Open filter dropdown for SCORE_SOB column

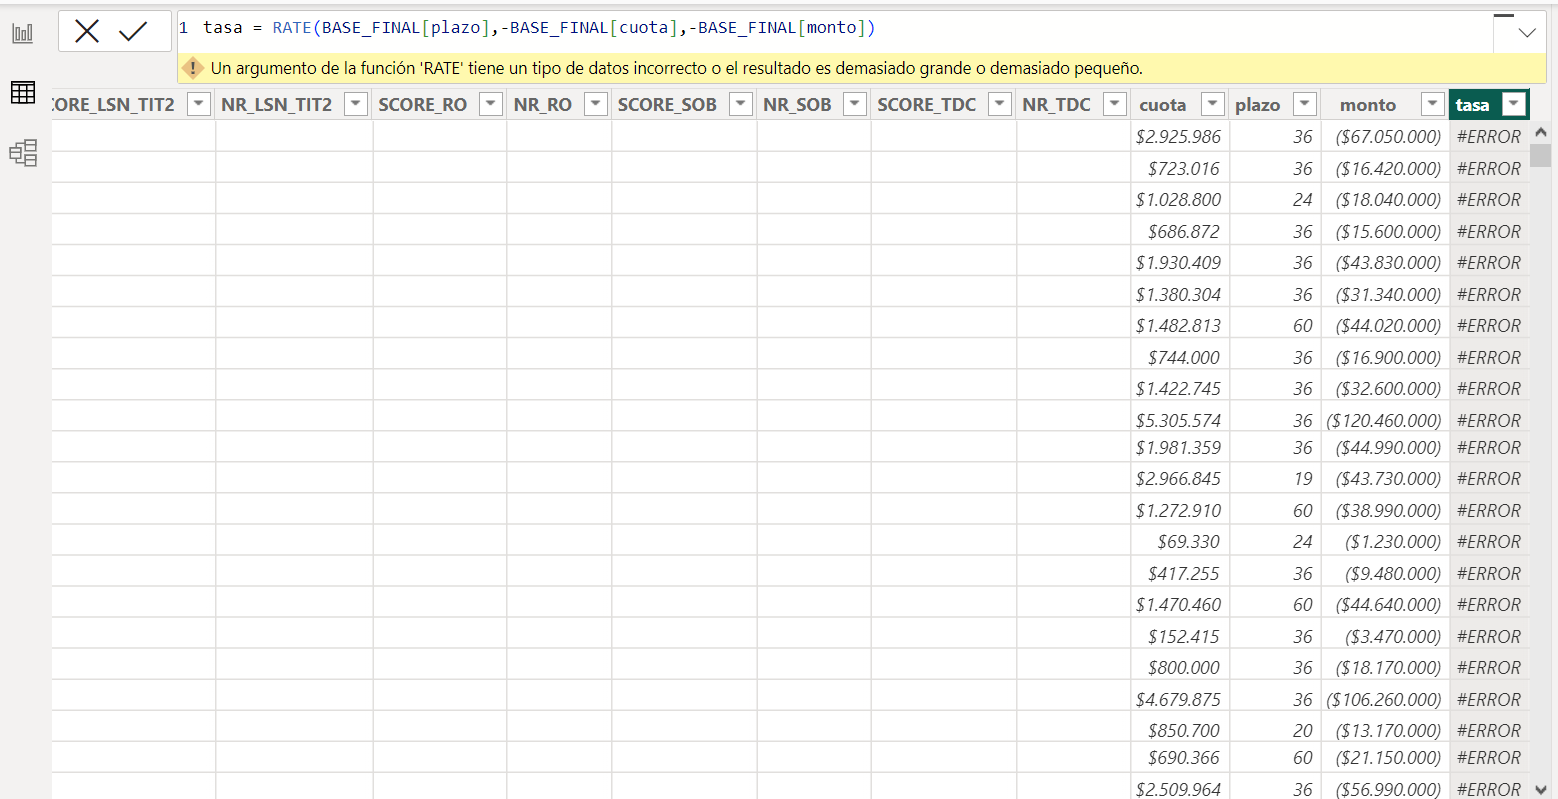[740, 104]
